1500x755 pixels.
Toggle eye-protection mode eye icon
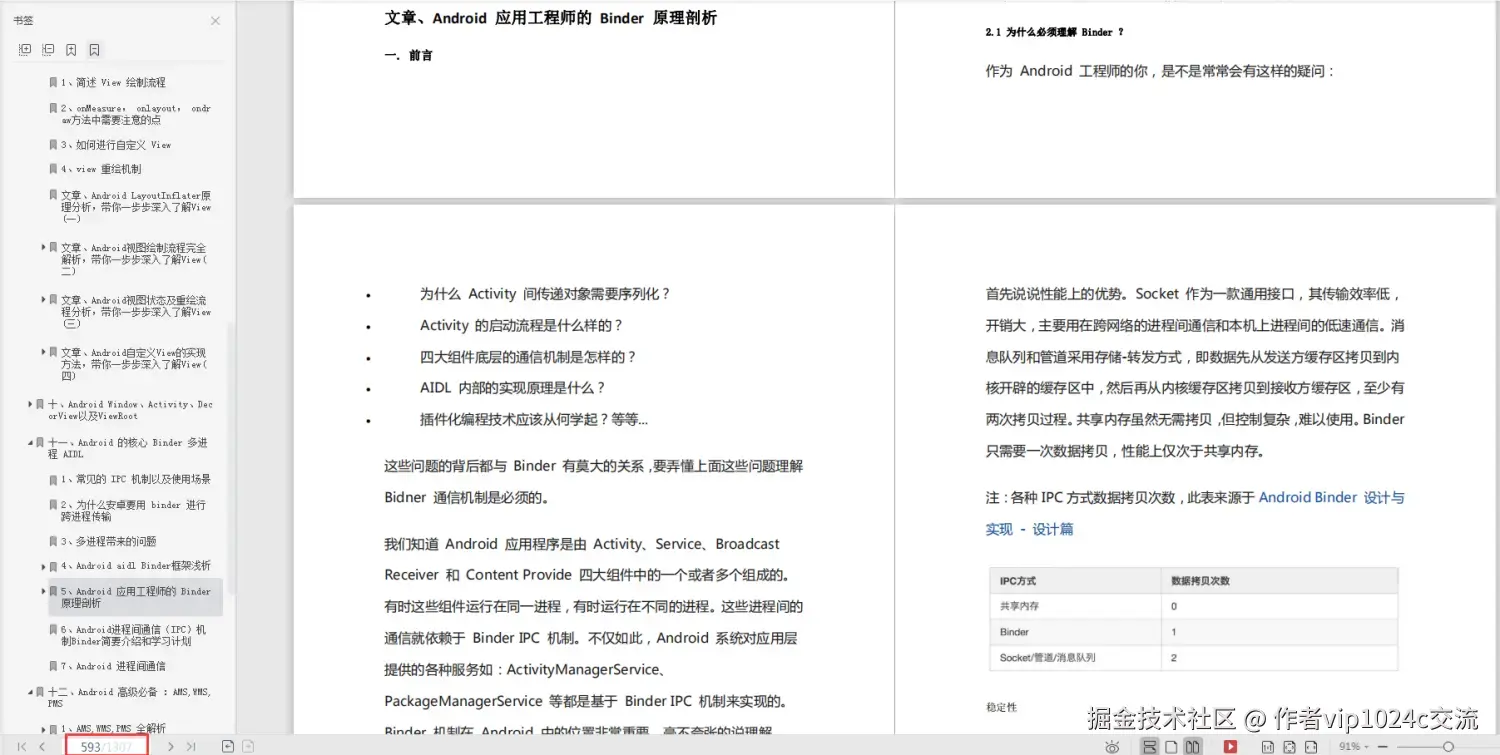[x=1112, y=747]
